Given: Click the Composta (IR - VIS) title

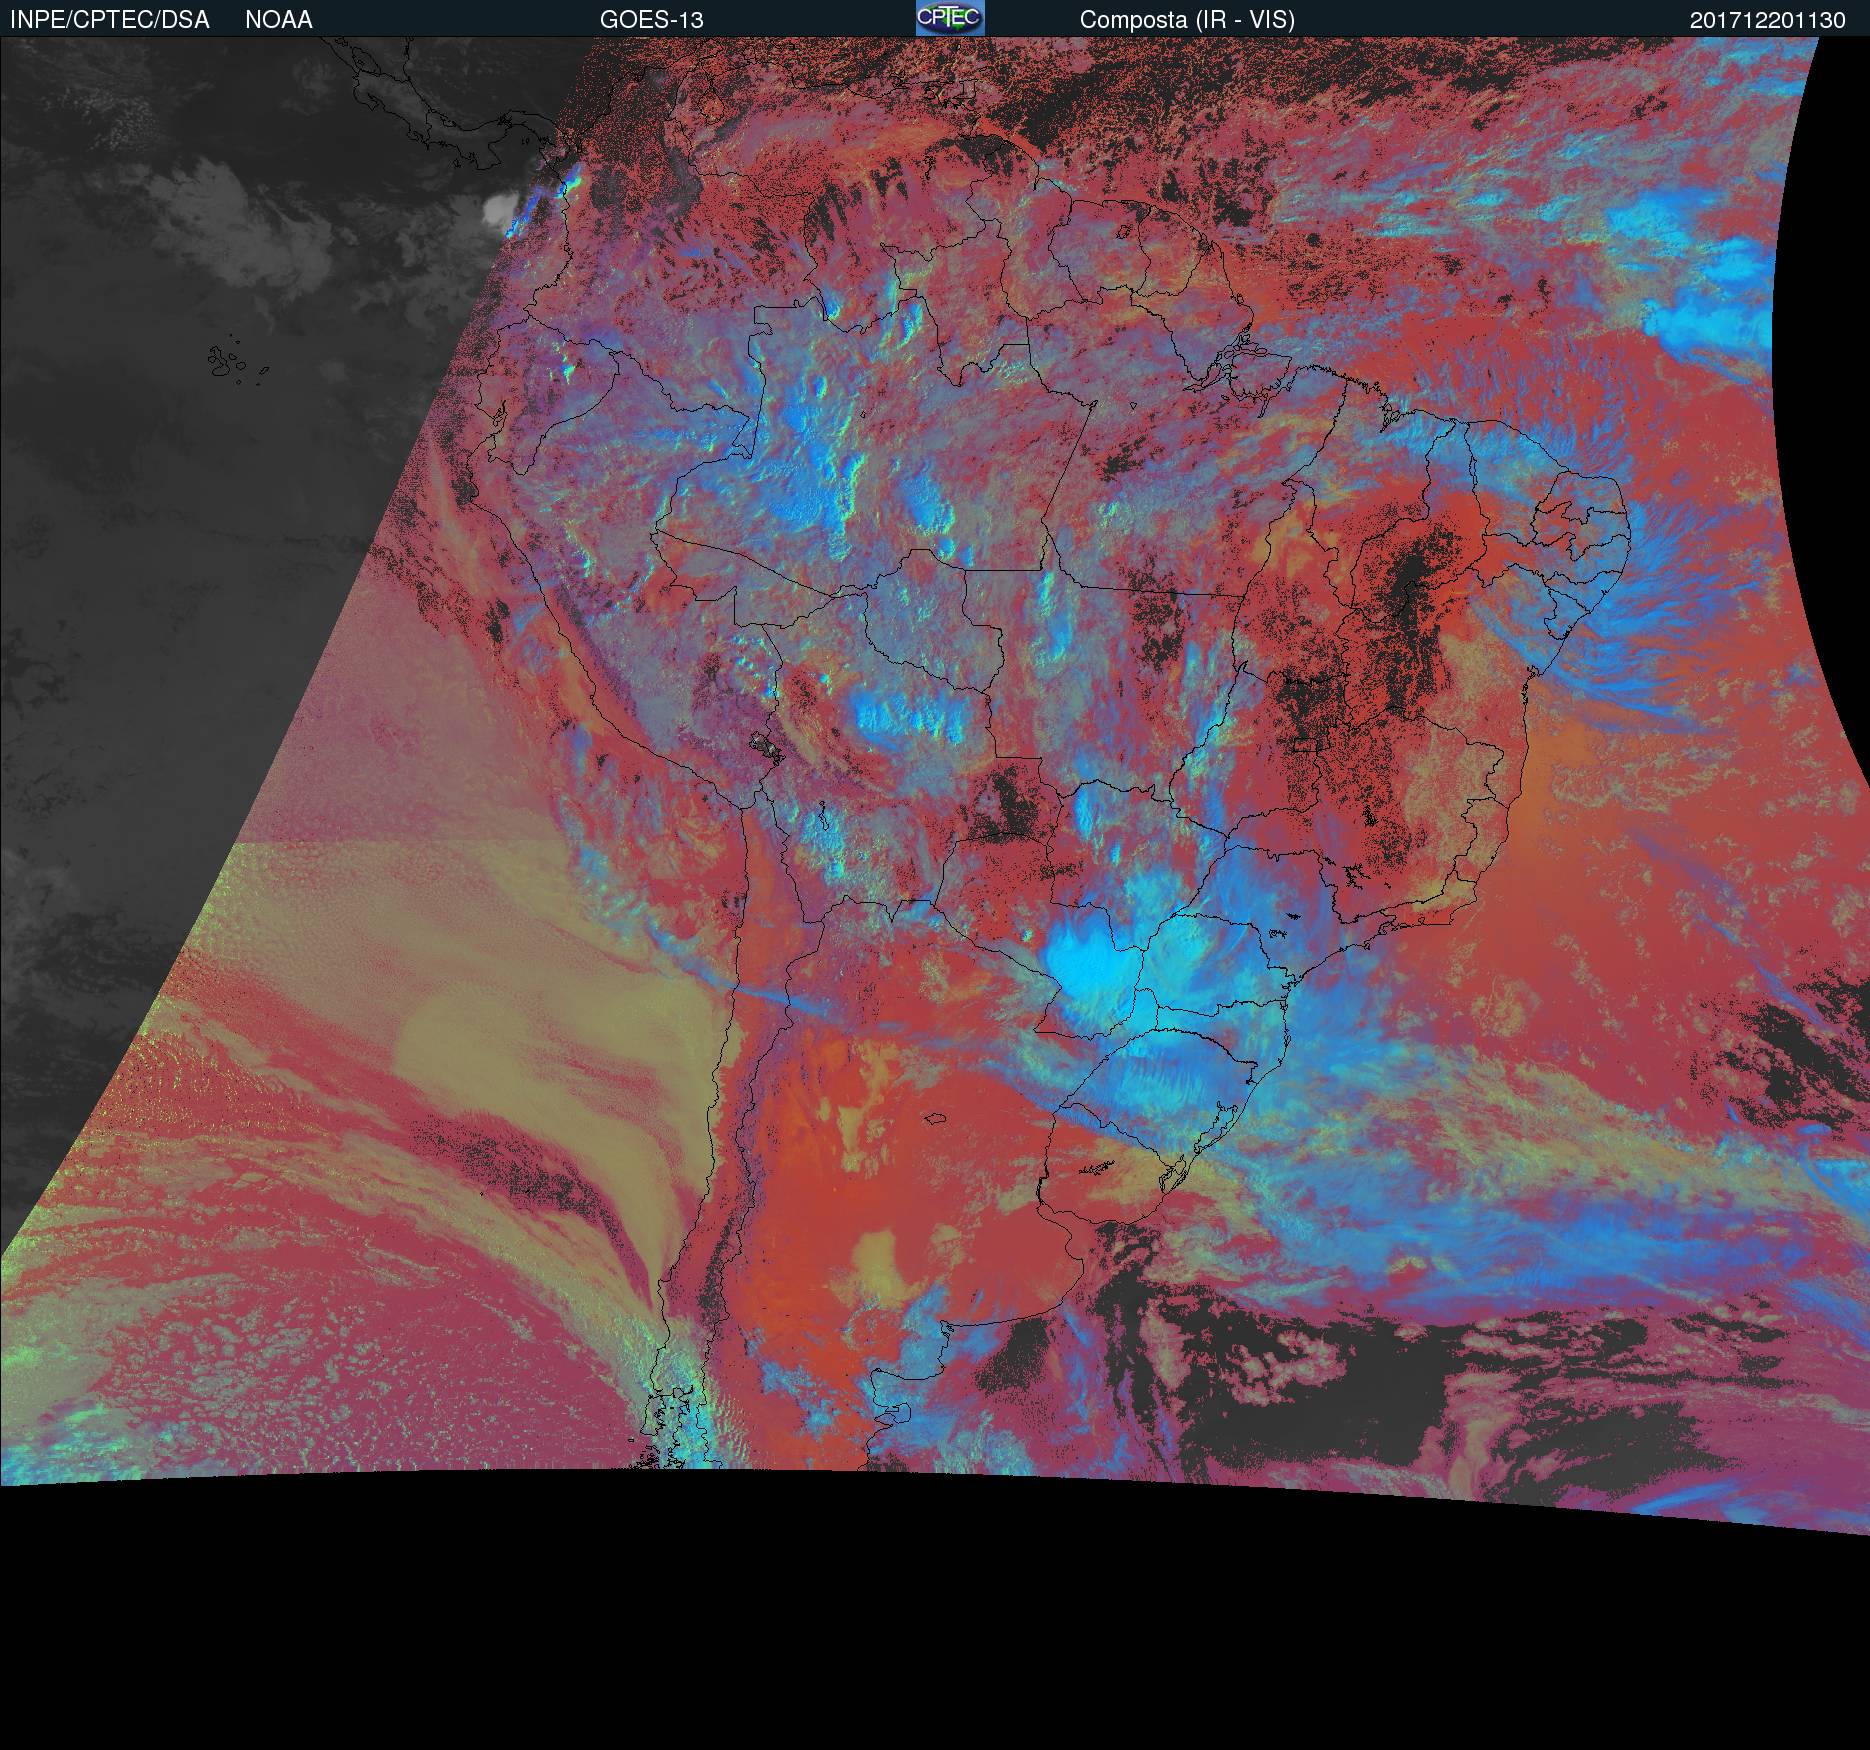Looking at the screenshot, I should pyautogui.click(x=1187, y=20).
